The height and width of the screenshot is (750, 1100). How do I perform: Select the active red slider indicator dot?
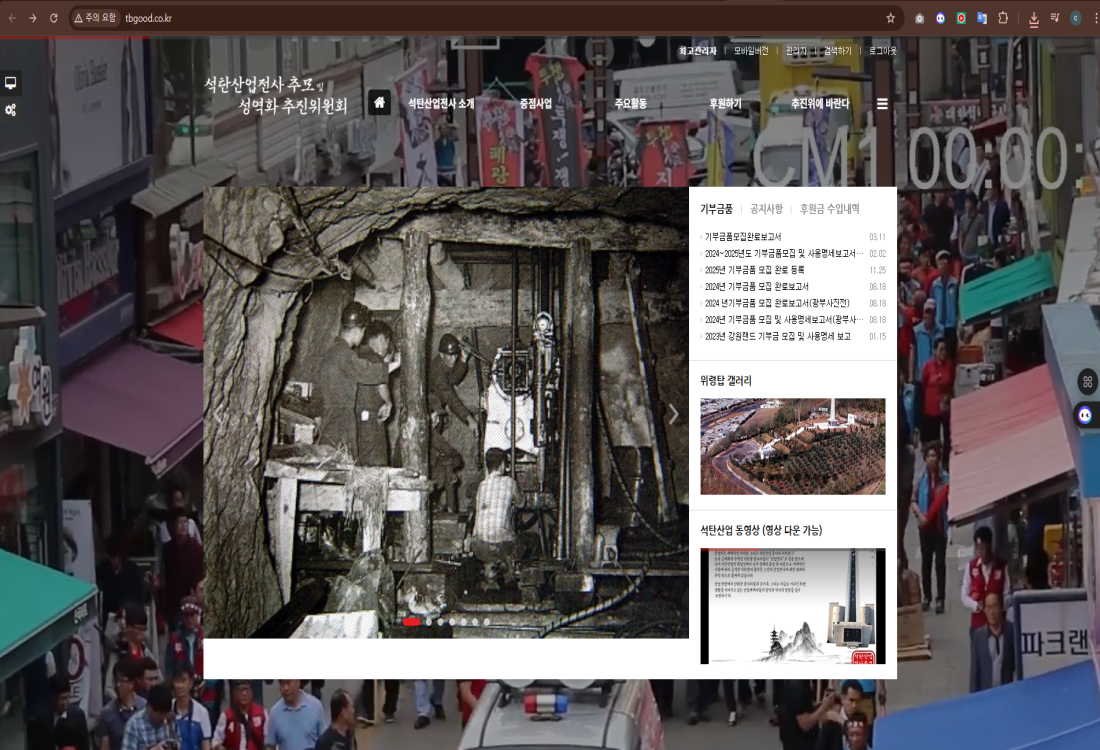(411, 622)
